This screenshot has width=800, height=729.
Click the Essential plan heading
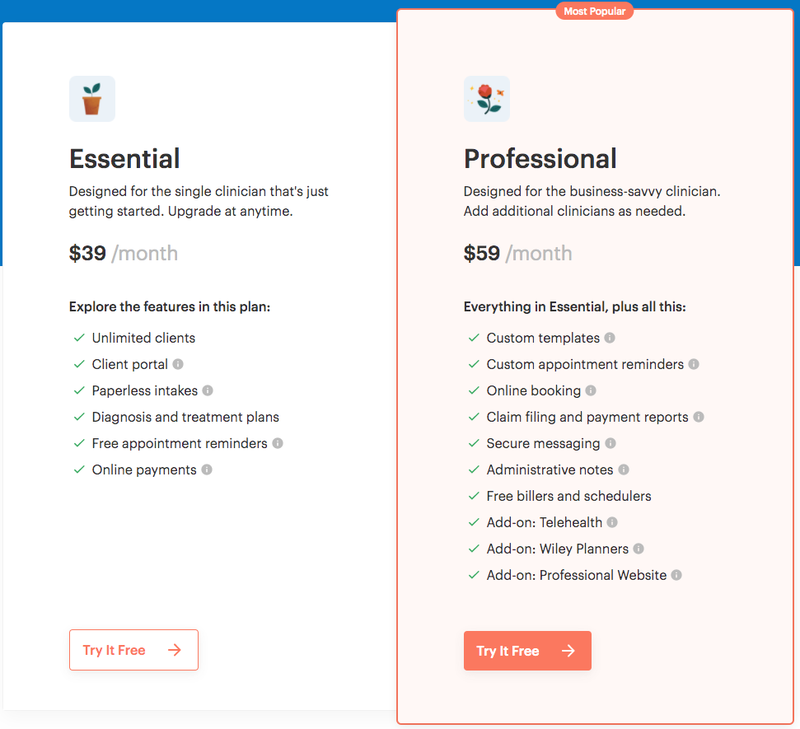(124, 159)
